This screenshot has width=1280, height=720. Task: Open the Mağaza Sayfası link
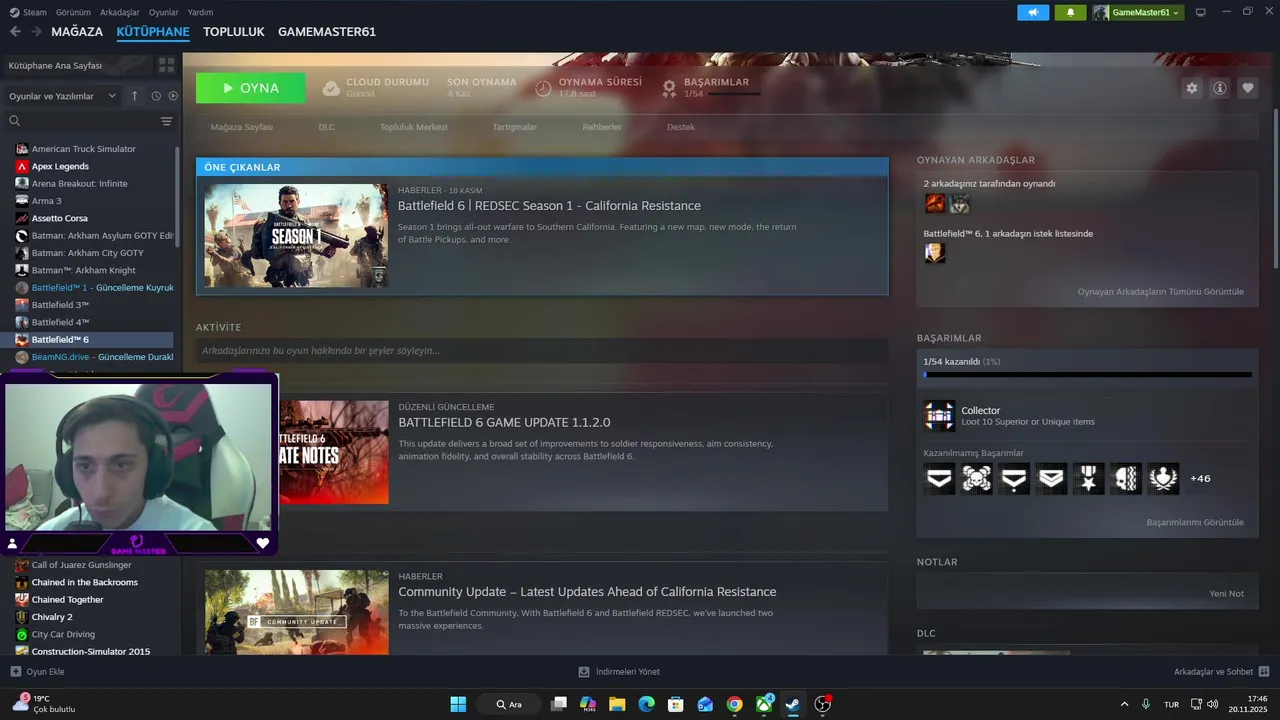(241, 127)
